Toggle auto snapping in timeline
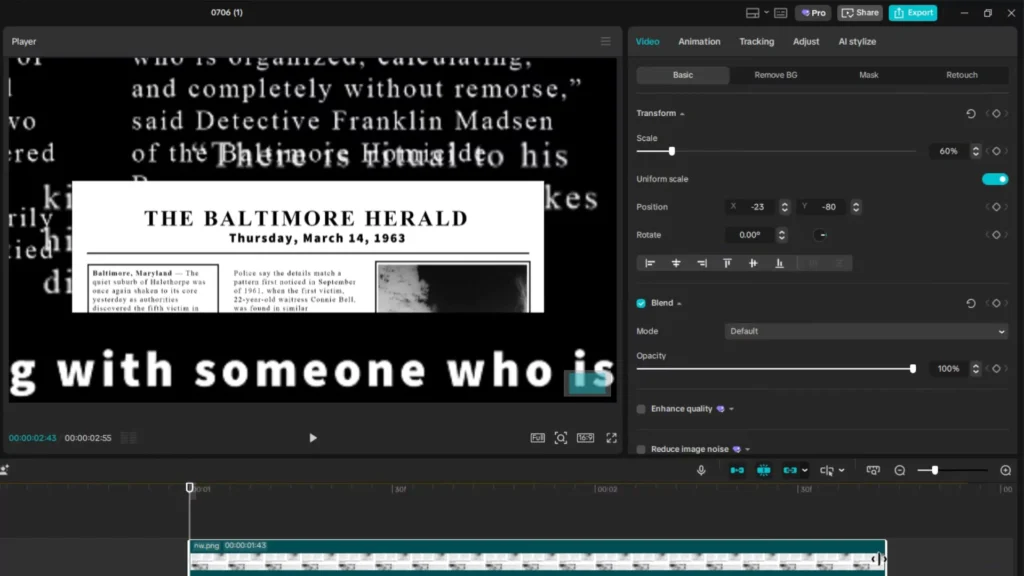This screenshot has height=576, width=1024. point(763,470)
